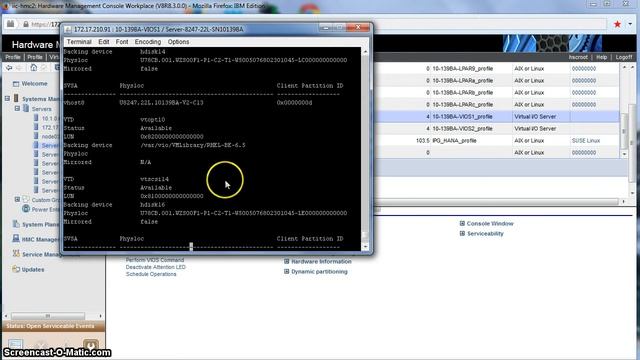The width and height of the screenshot is (640, 360).
Task: Click the navigation pane horizontal scrollbar thumb
Action: coord(48,316)
